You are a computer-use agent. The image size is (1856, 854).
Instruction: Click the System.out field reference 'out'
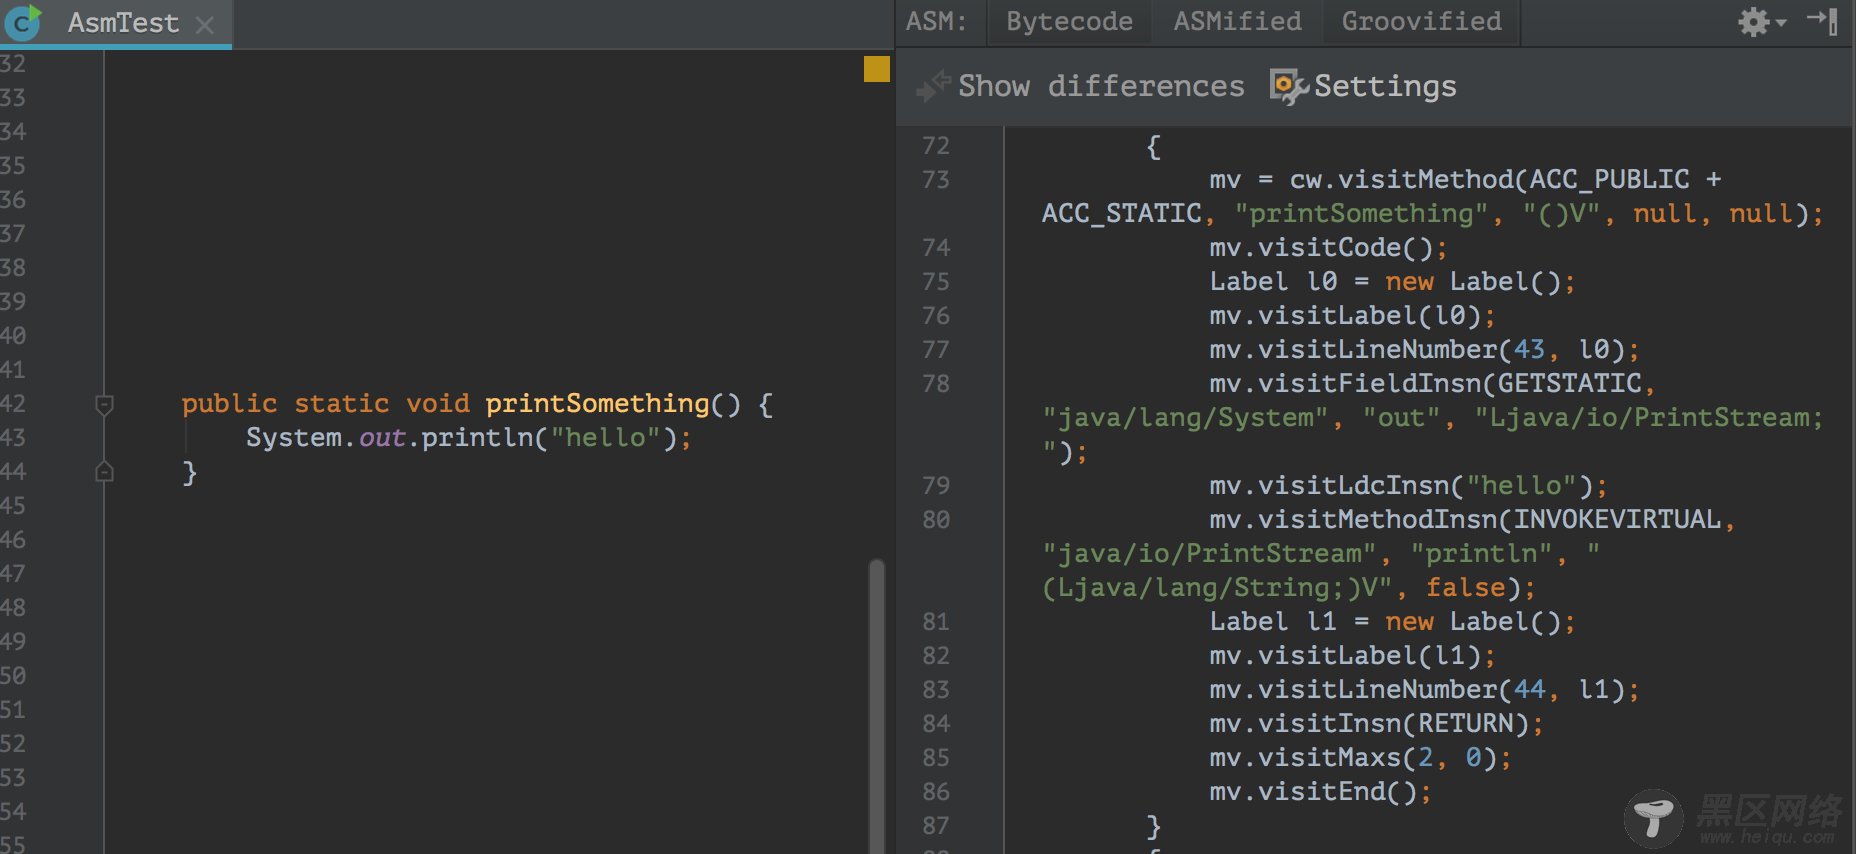point(382,438)
